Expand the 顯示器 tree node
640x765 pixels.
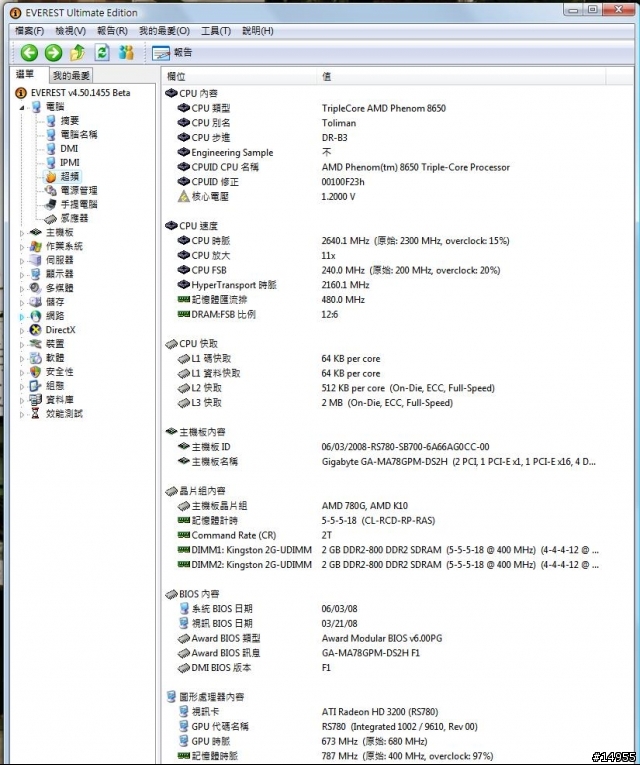(x=21, y=274)
